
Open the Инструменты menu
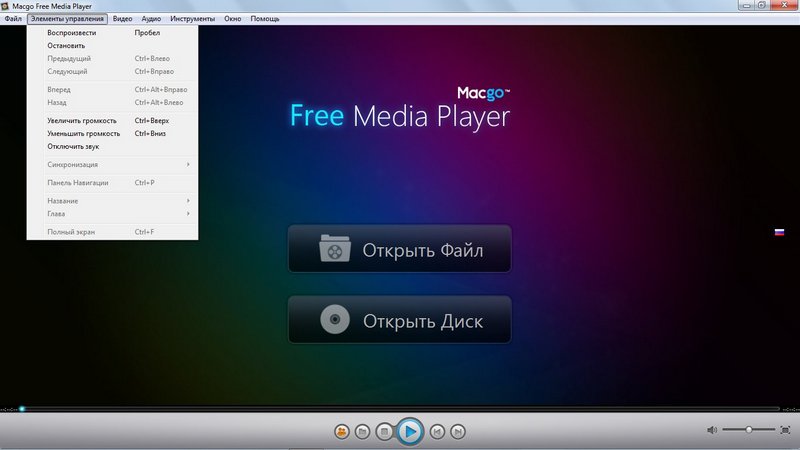[192, 19]
